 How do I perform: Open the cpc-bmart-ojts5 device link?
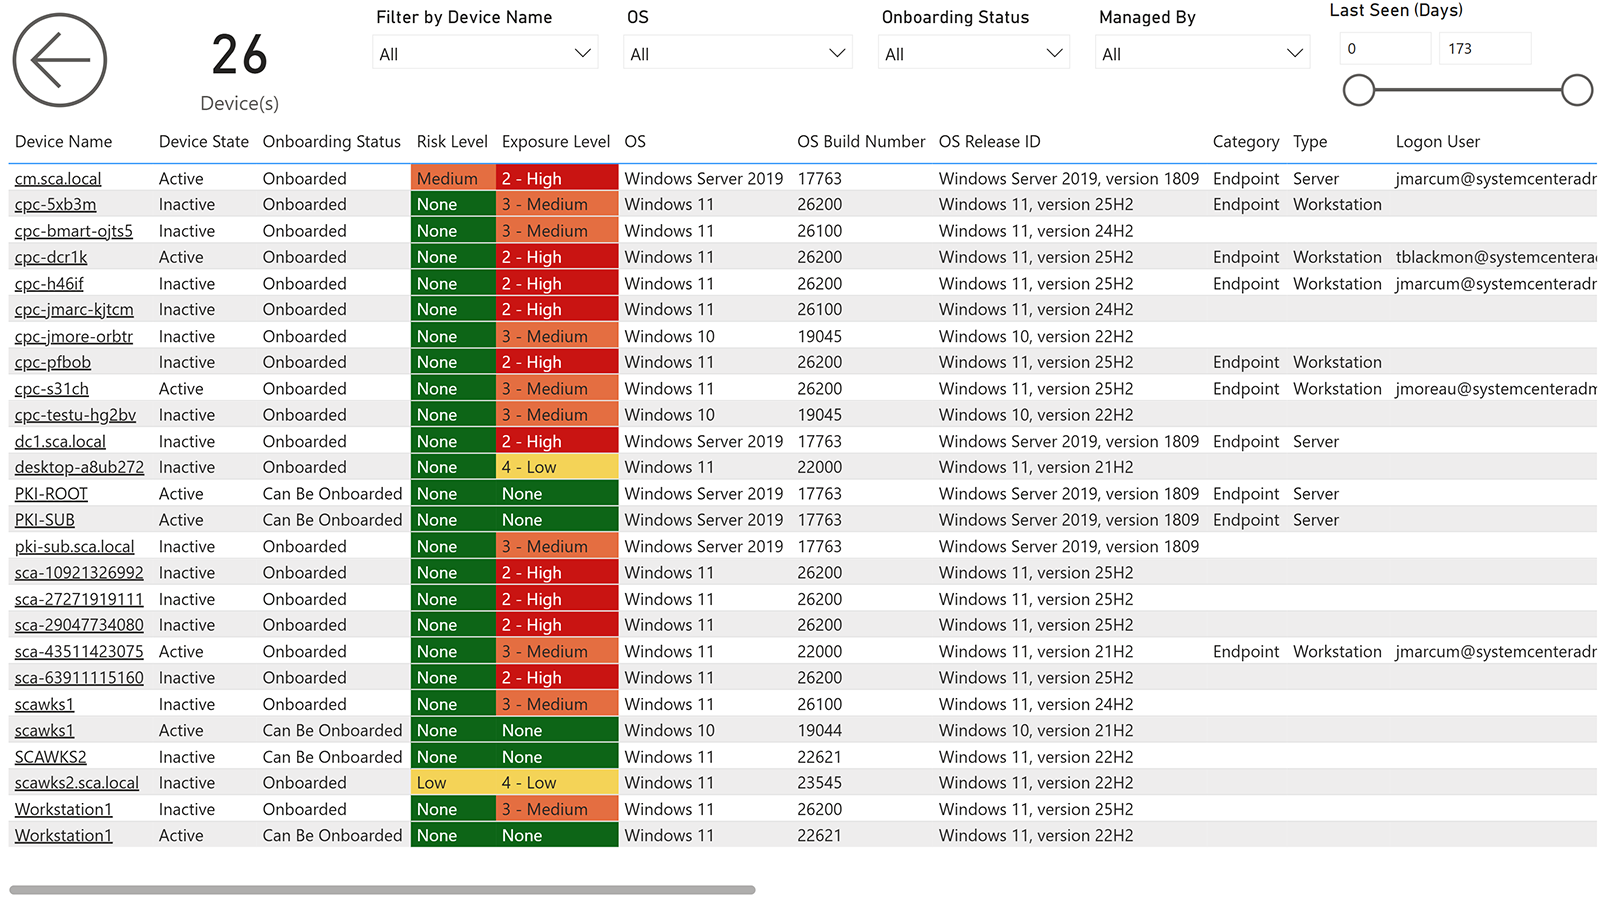coord(74,231)
